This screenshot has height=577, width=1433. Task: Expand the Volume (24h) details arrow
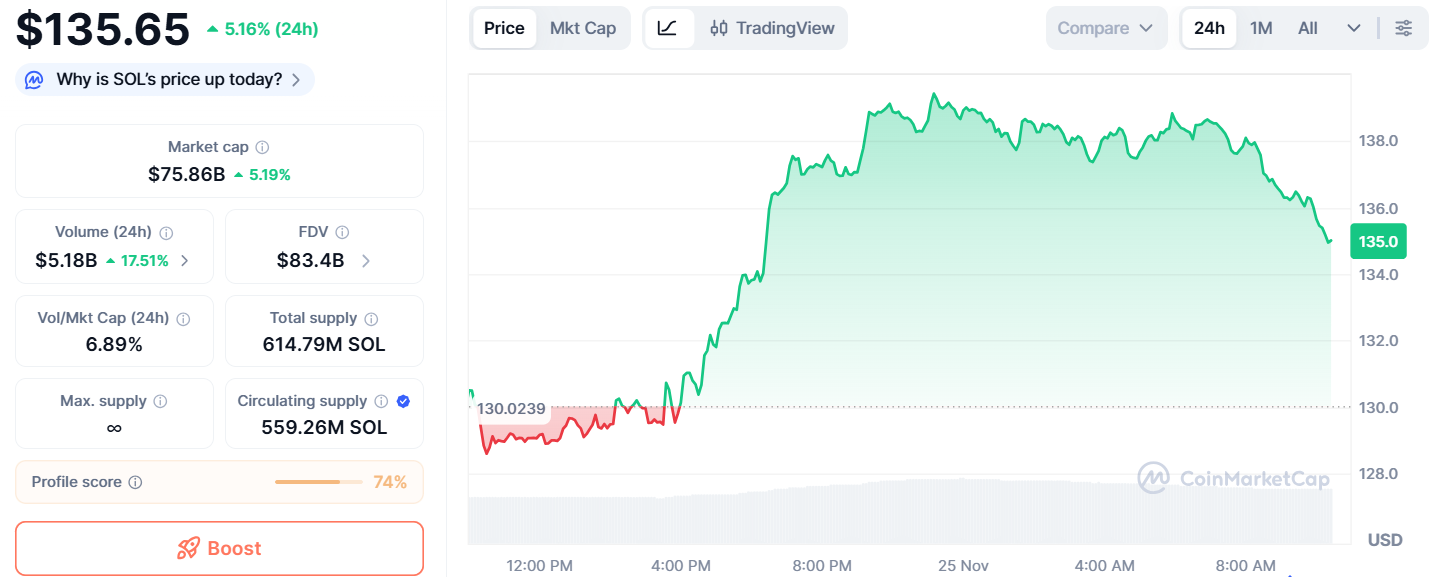pyautogui.click(x=184, y=261)
